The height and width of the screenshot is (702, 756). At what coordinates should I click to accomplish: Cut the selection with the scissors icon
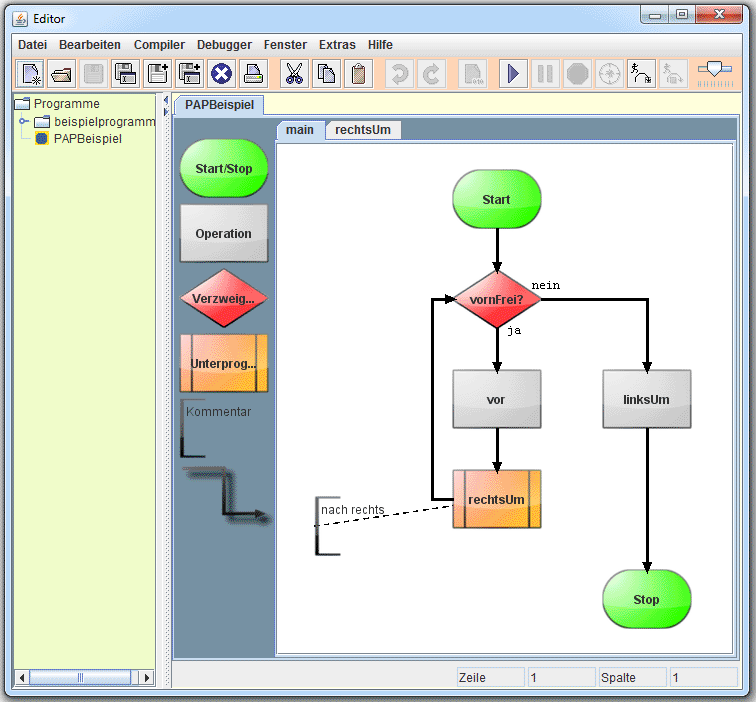294,74
